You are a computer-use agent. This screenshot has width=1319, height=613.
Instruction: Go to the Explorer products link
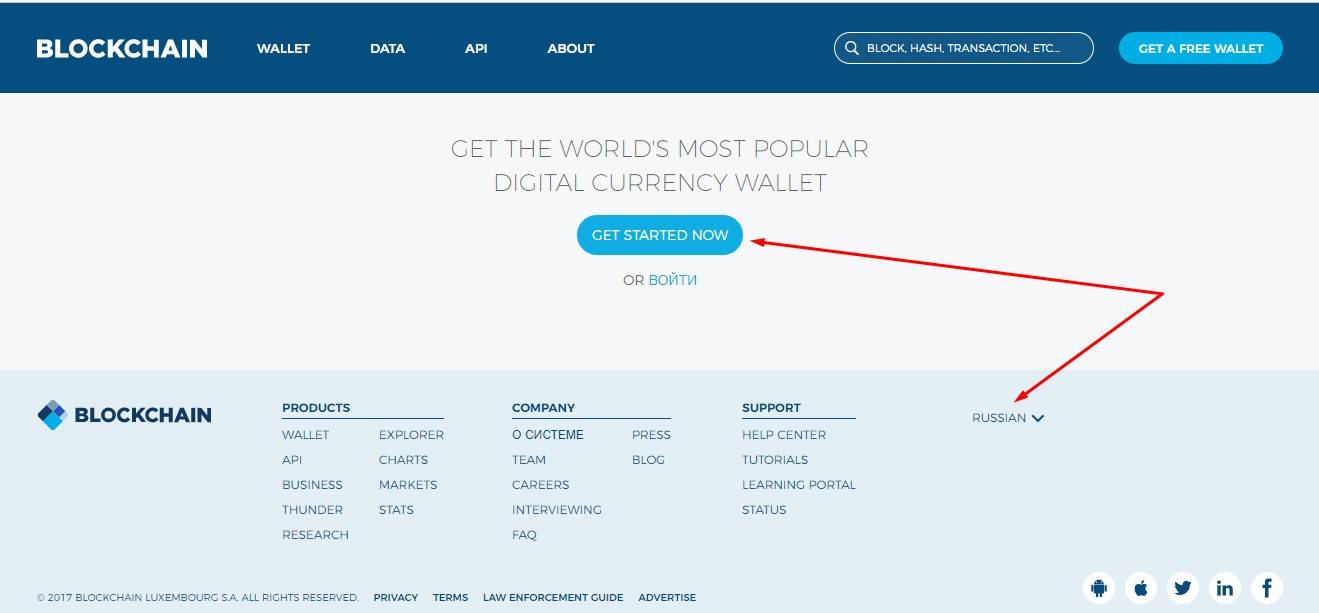coord(411,435)
